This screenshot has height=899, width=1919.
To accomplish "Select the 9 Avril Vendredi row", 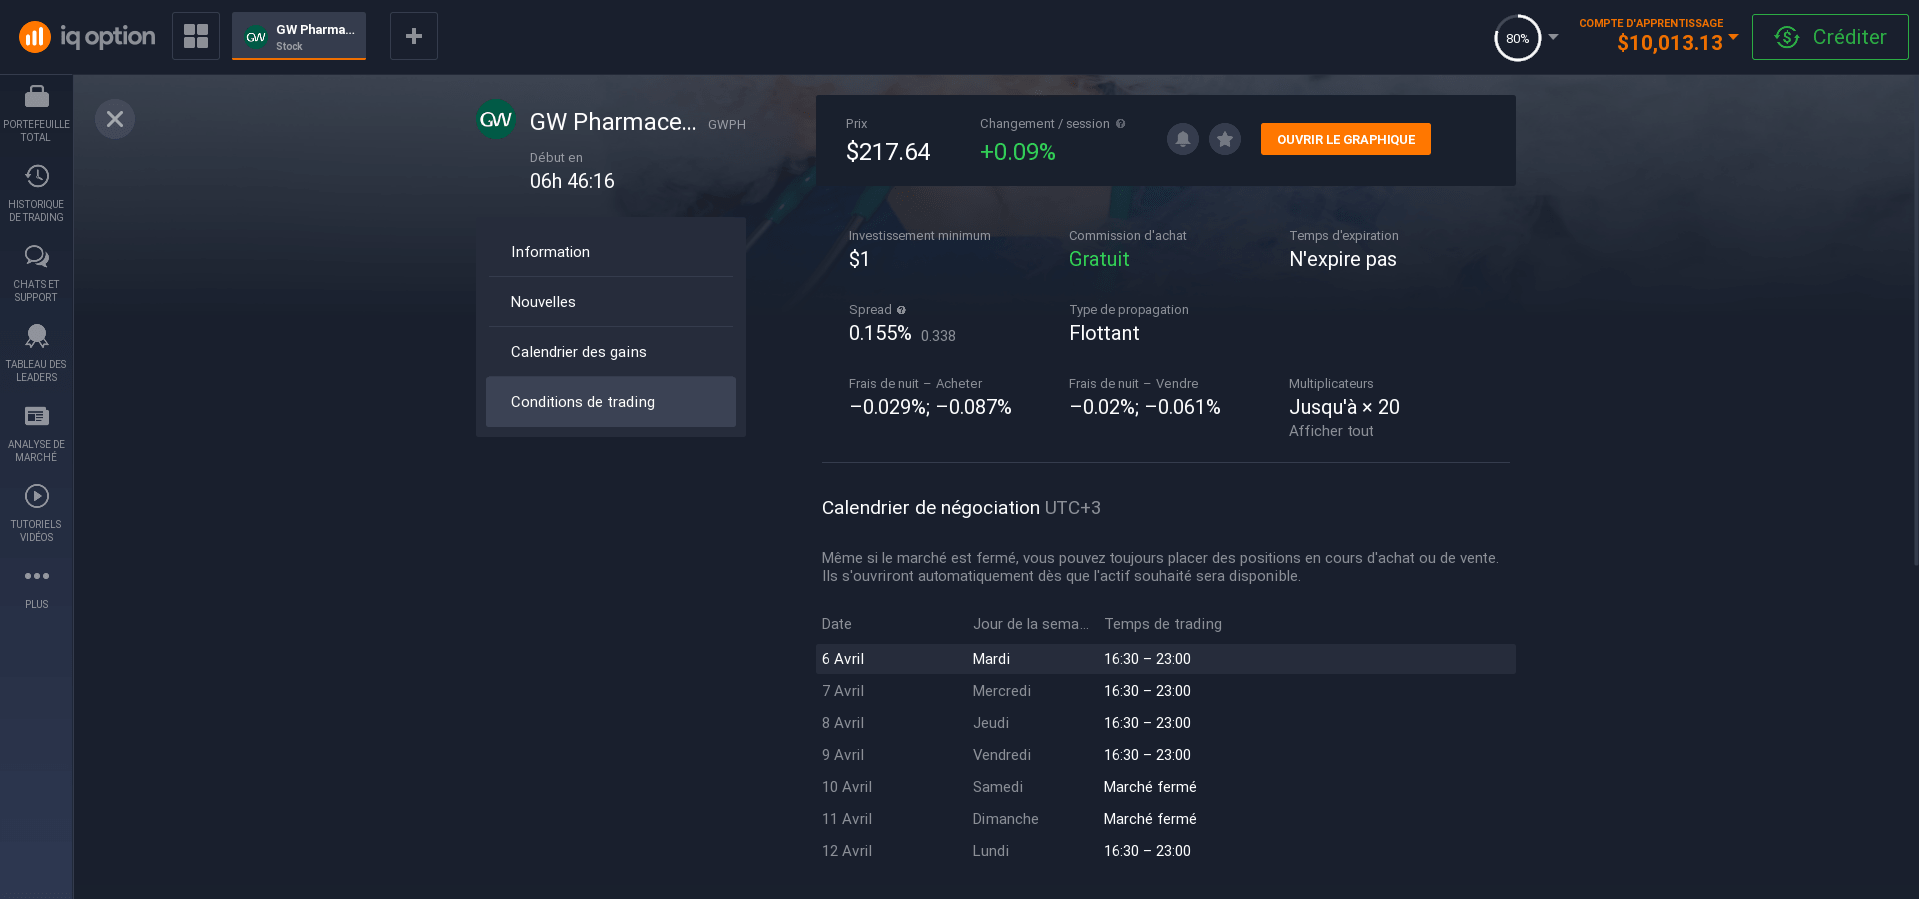I will [x=1166, y=755].
